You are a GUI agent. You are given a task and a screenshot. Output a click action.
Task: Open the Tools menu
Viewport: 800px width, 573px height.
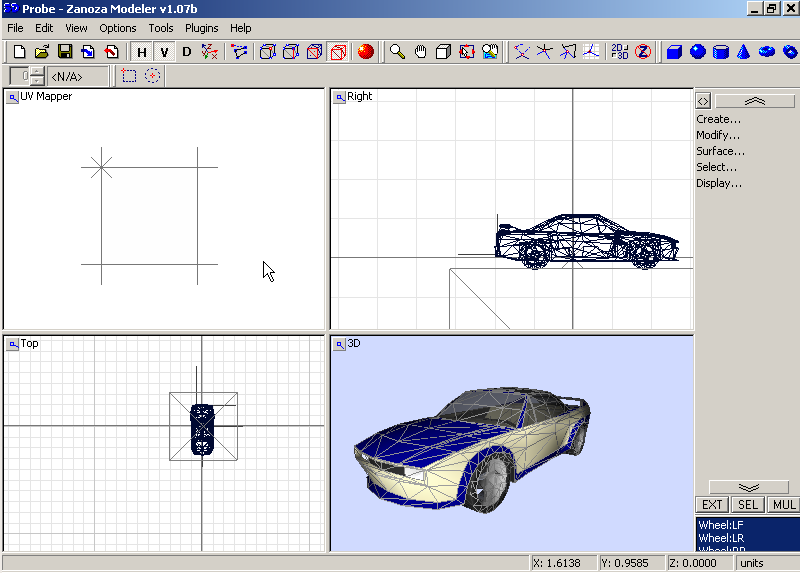click(x=160, y=28)
